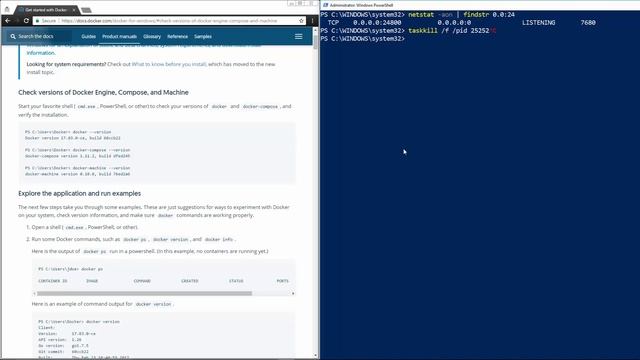Close the 'Get started with Docker' tab
This screenshot has width=640, height=360.
74,9
